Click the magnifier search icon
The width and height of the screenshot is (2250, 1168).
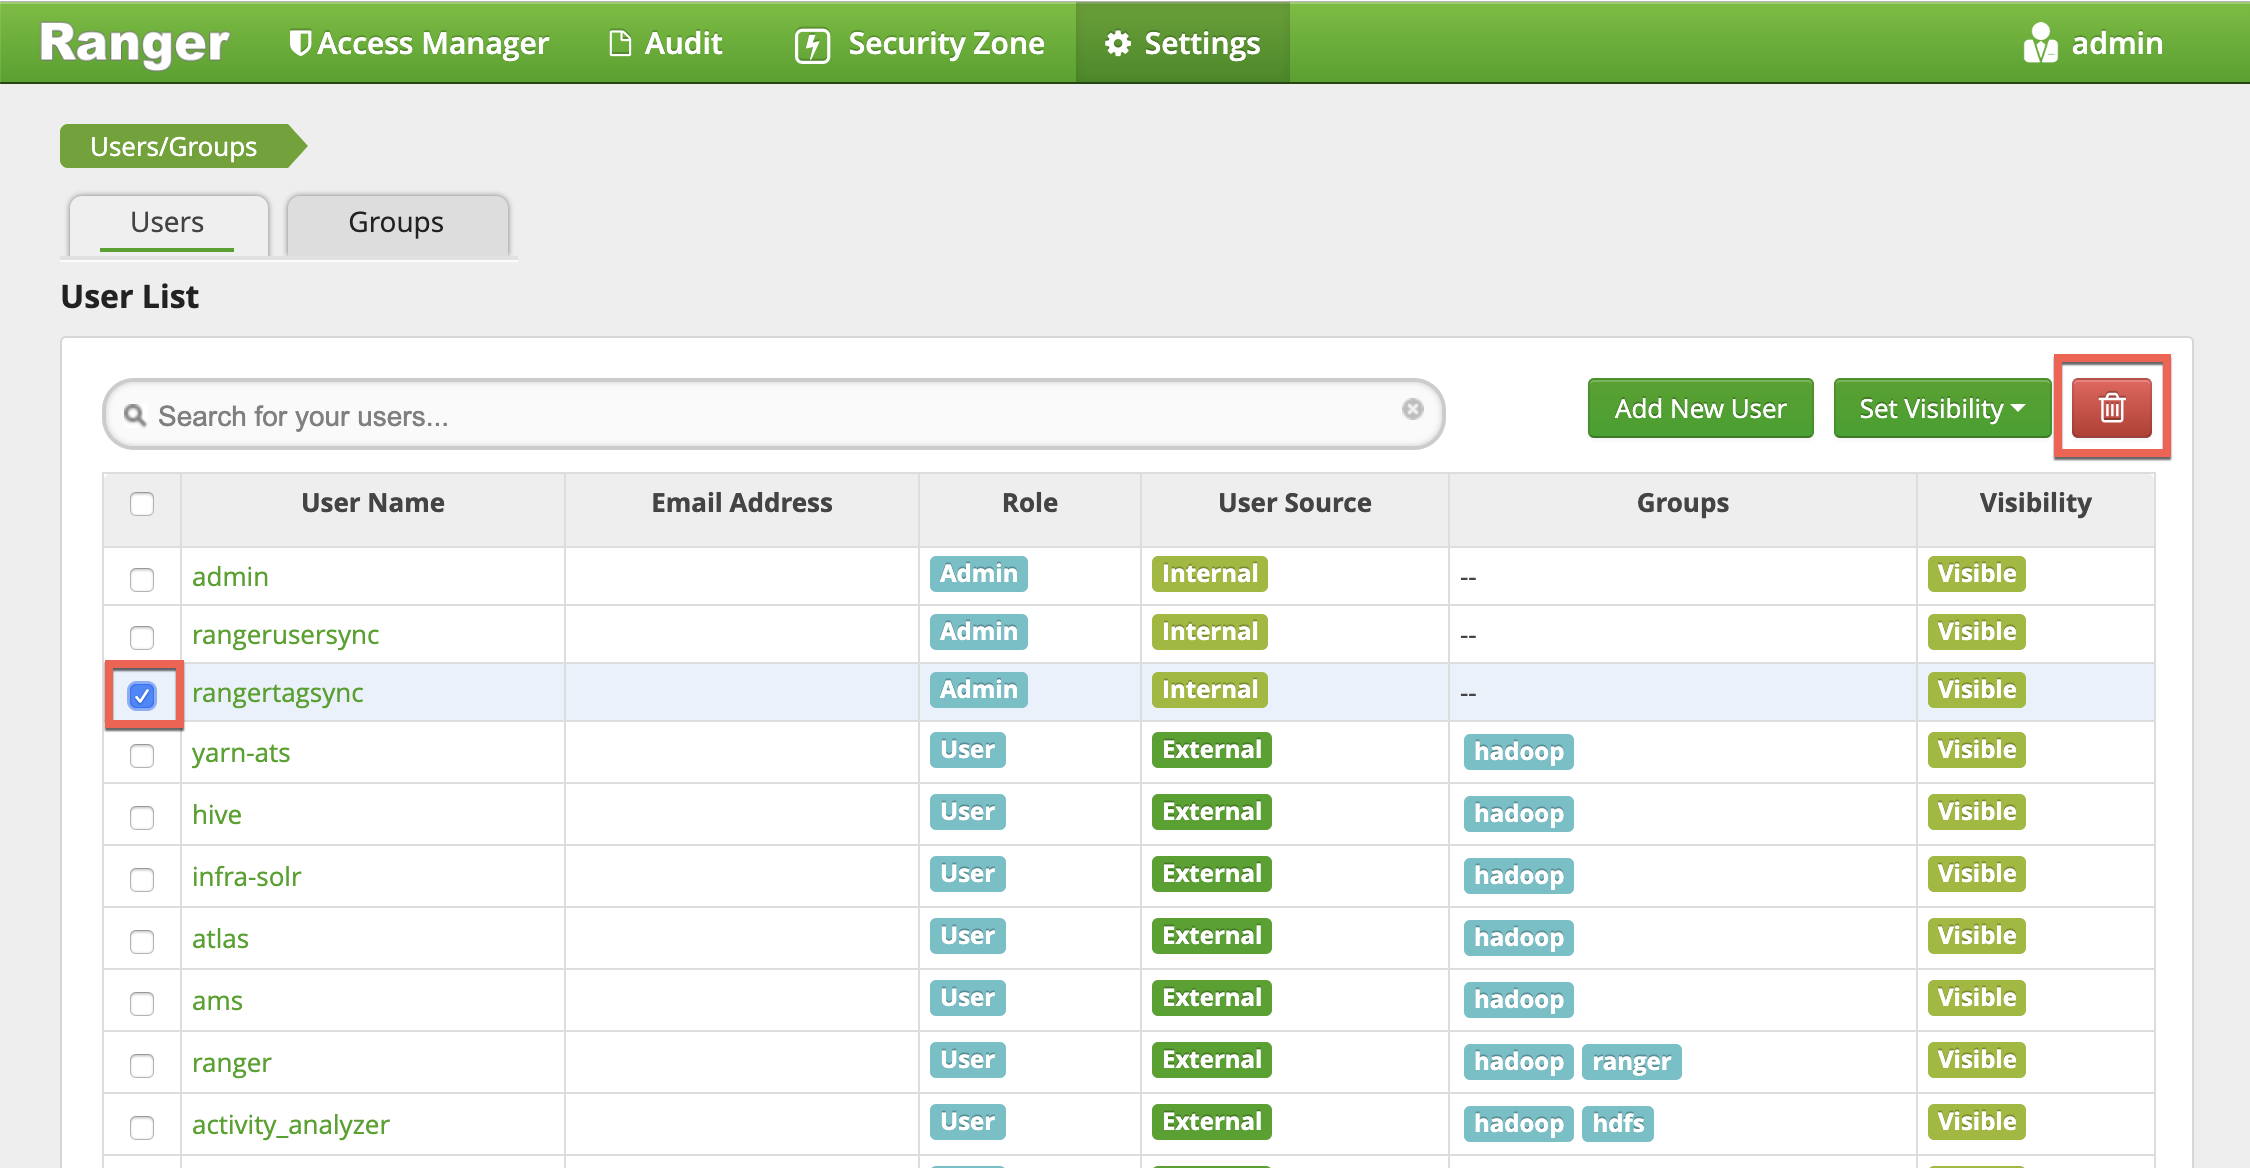[135, 414]
